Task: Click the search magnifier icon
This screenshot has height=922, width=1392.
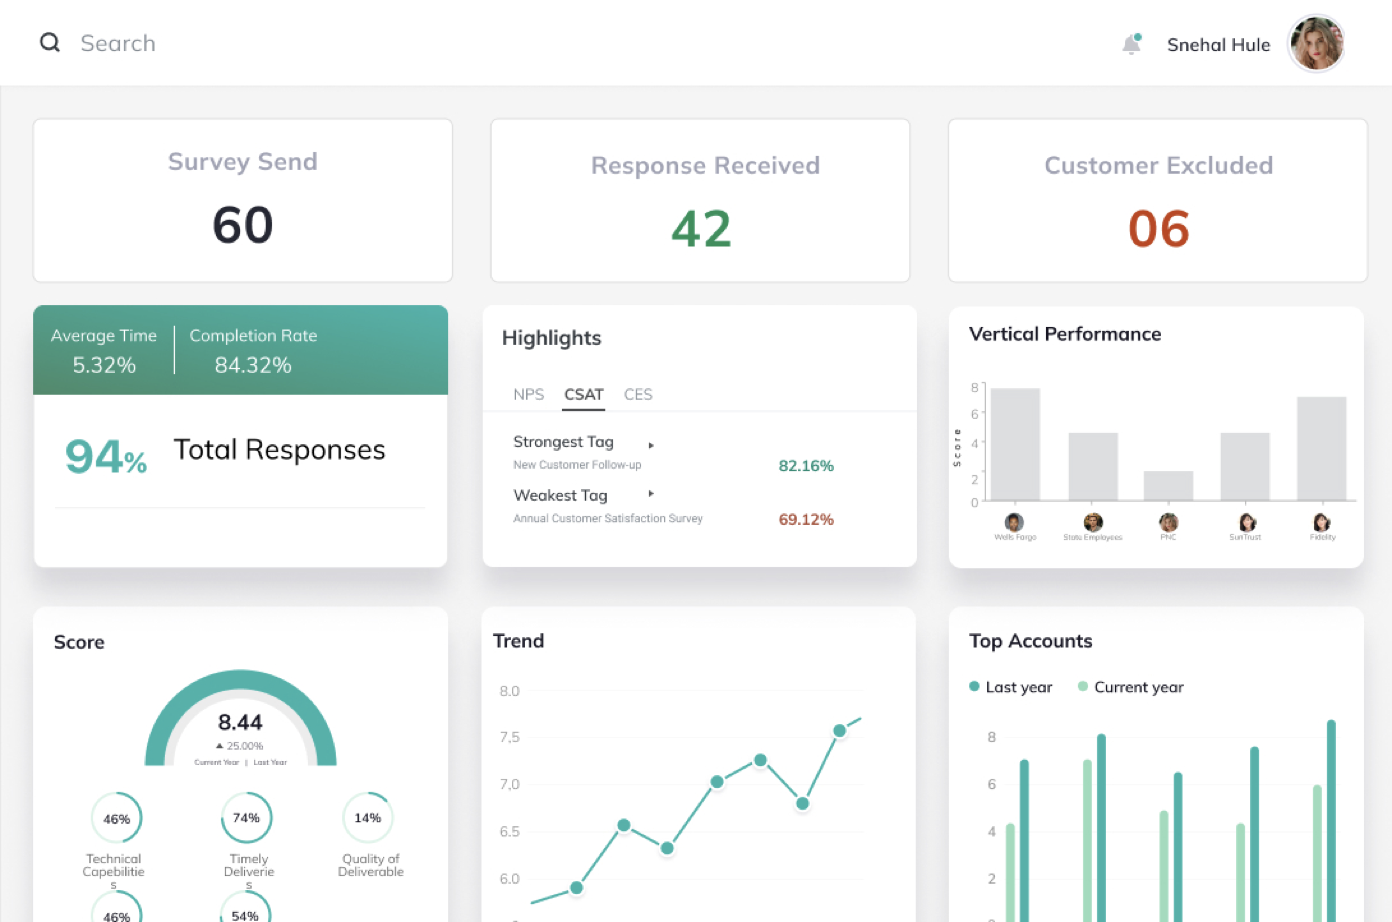Action: [x=50, y=42]
